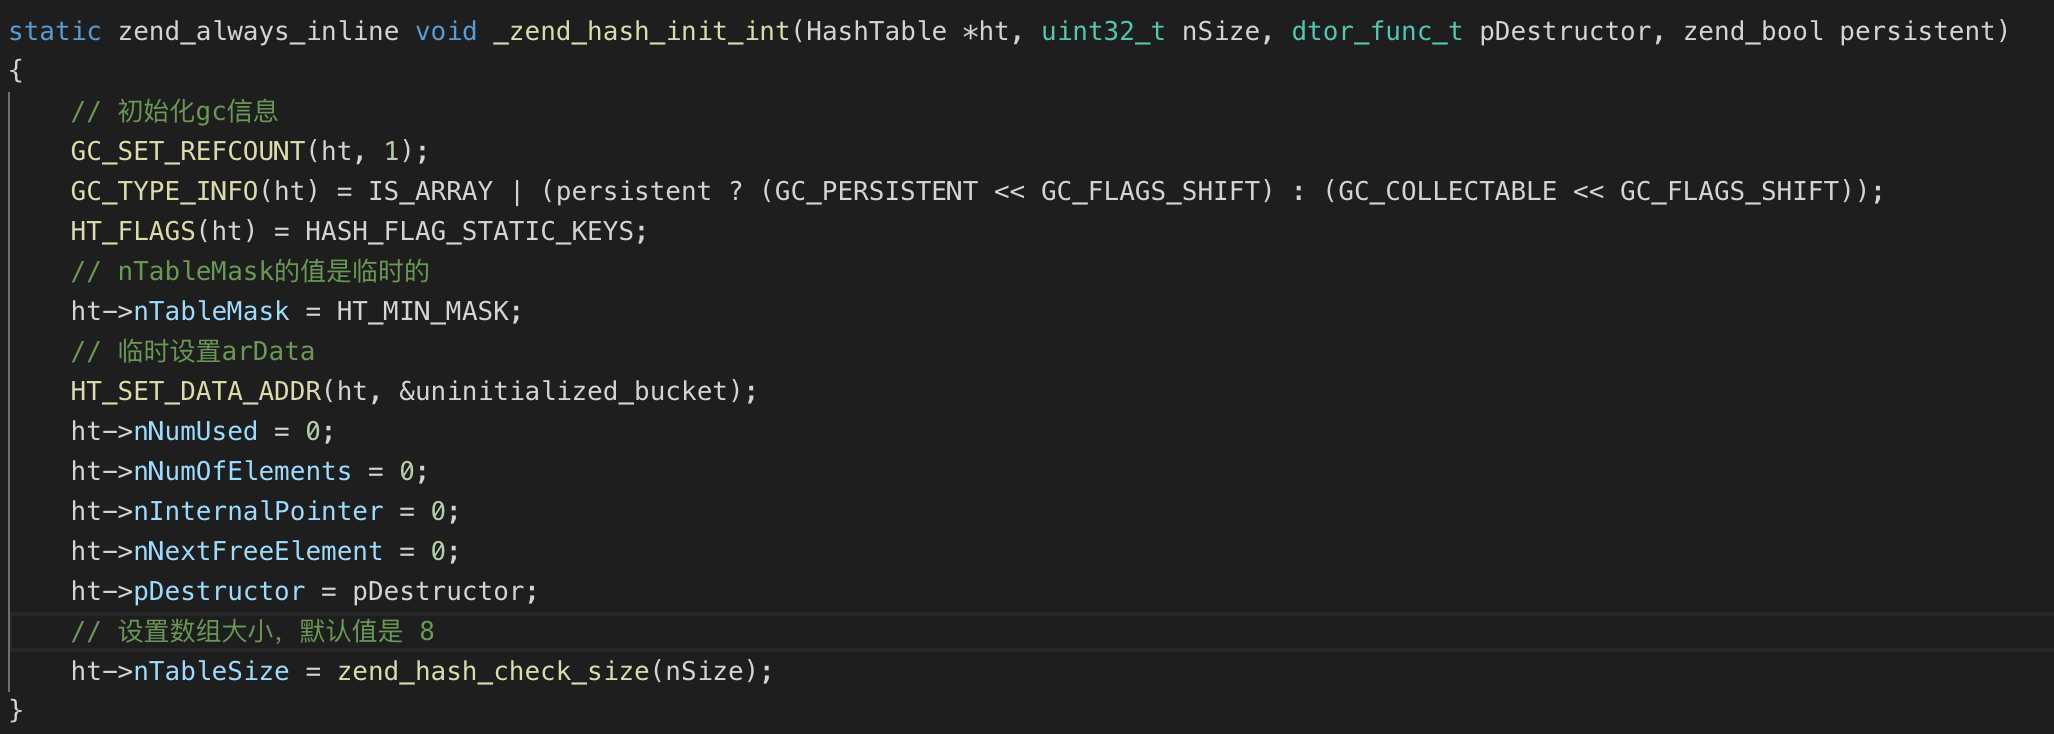Click the nTableMask member
This screenshot has width=2054, height=734.
211,311
